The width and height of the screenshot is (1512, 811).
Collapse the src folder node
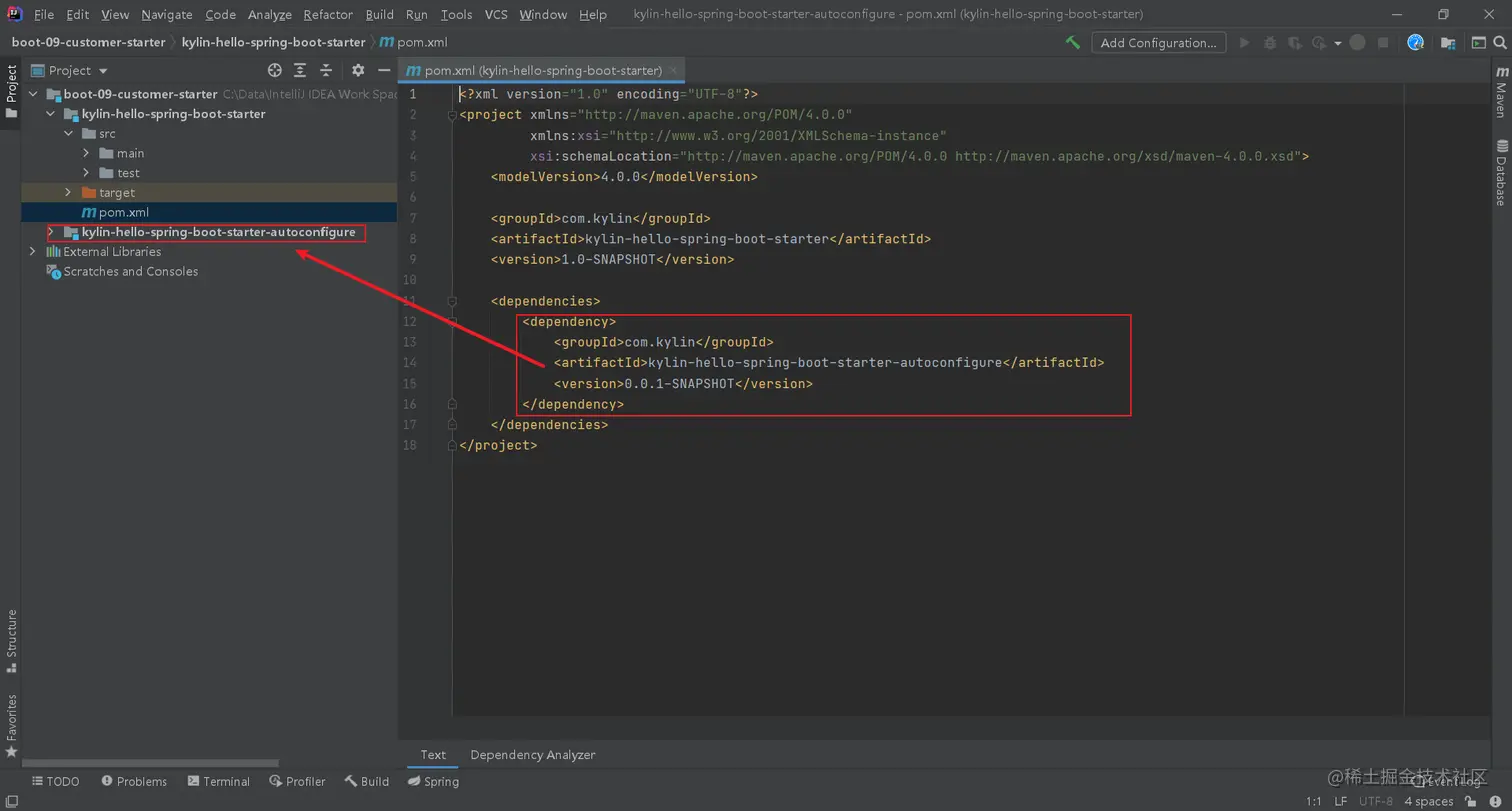(x=68, y=133)
